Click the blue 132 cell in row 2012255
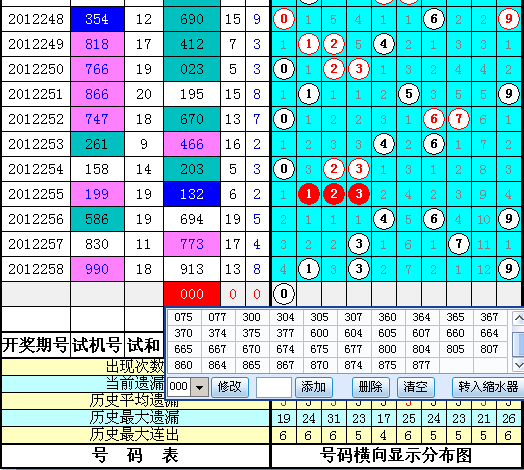The width and height of the screenshot is (524, 470). point(192,194)
